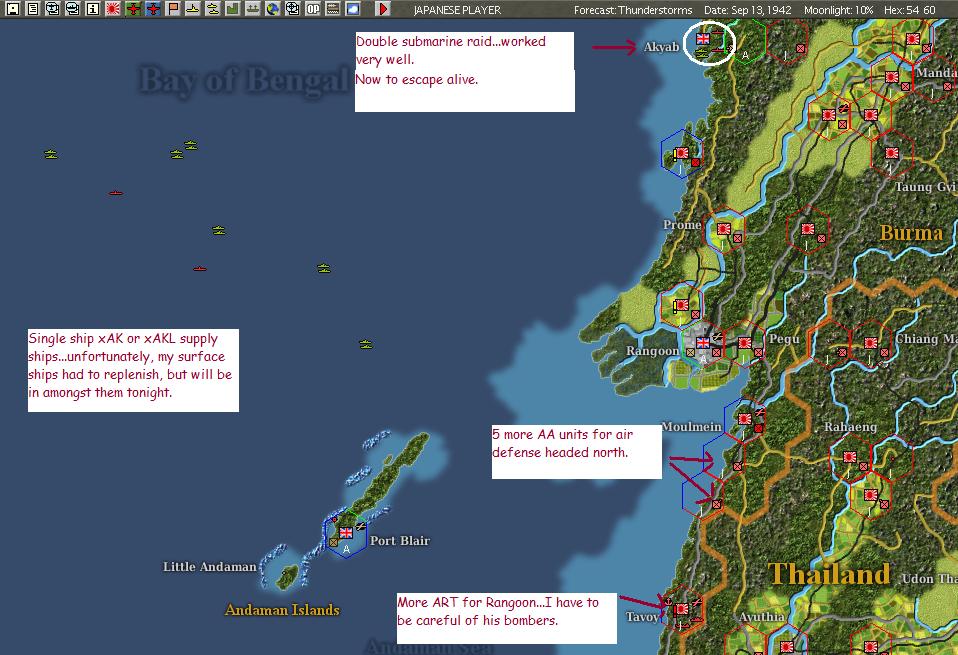Select the red plane on blue background icon

pos(153,9)
